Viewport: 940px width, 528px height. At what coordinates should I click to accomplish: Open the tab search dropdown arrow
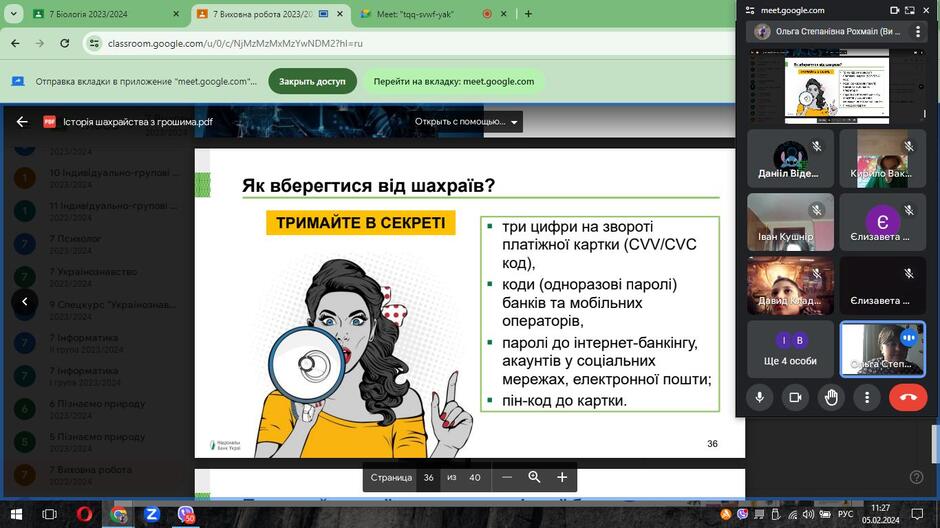point(13,14)
